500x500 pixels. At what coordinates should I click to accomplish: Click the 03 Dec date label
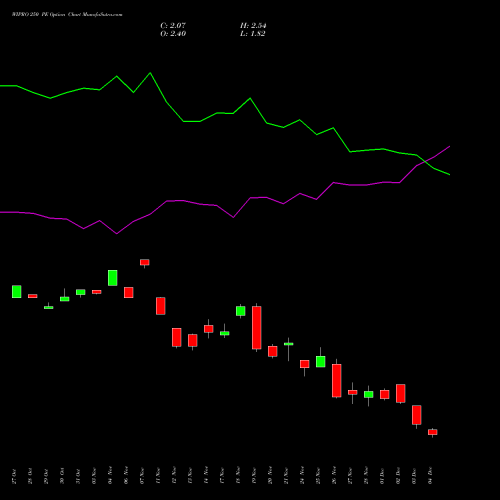[414, 476]
